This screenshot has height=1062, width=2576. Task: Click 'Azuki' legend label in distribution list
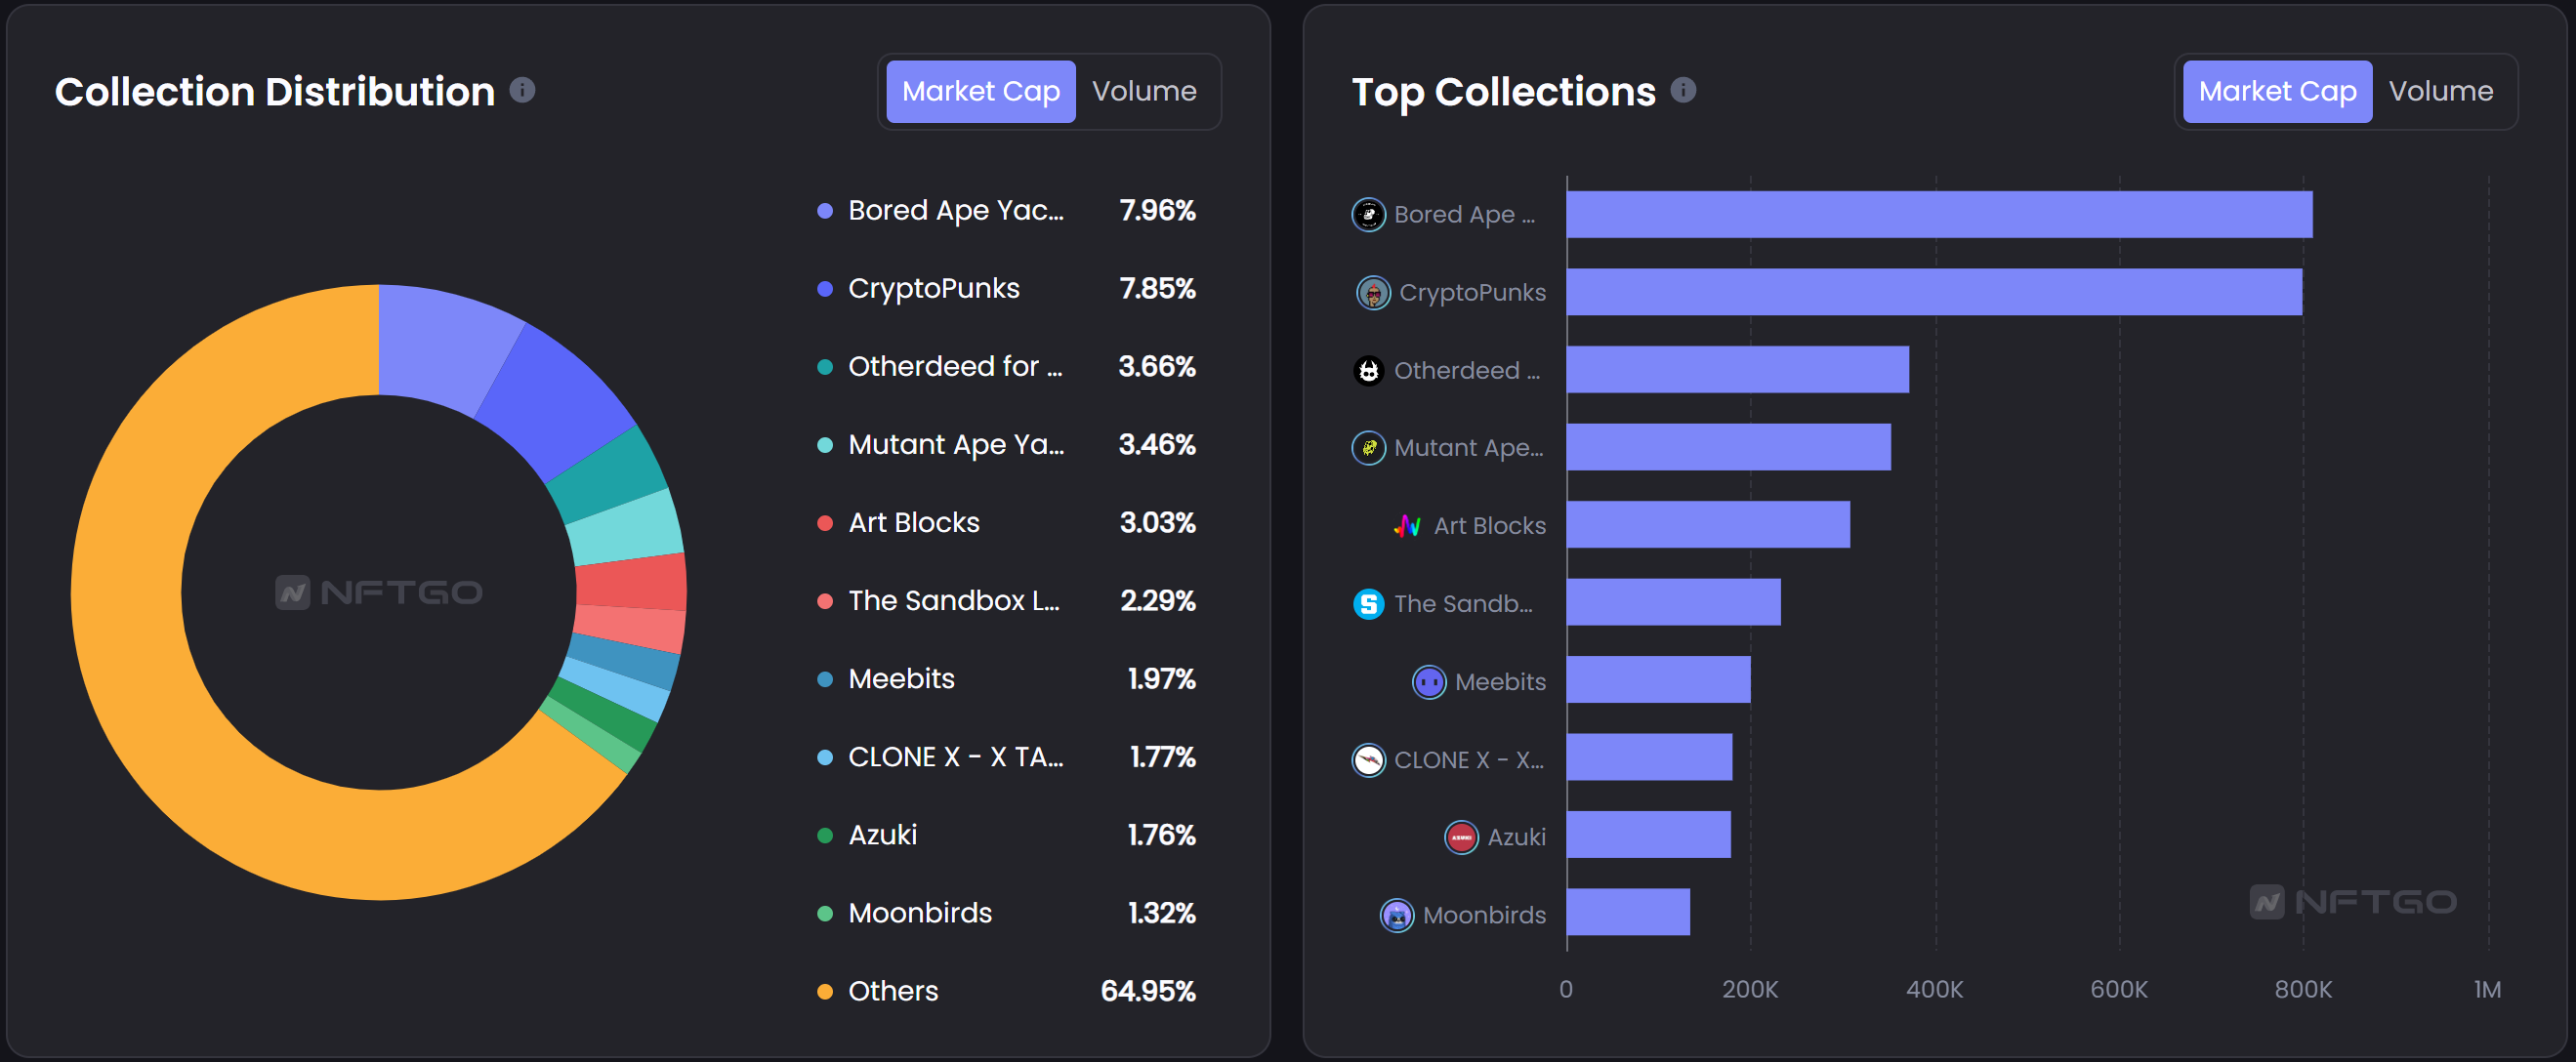click(x=882, y=835)
